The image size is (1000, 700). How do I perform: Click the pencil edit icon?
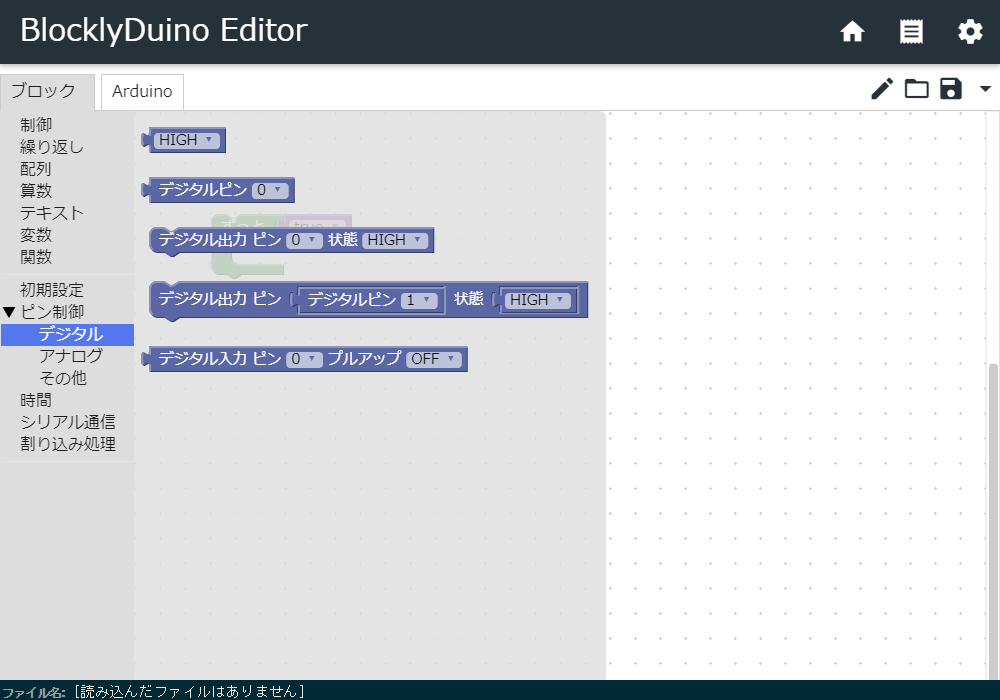(x=881, y=89)
